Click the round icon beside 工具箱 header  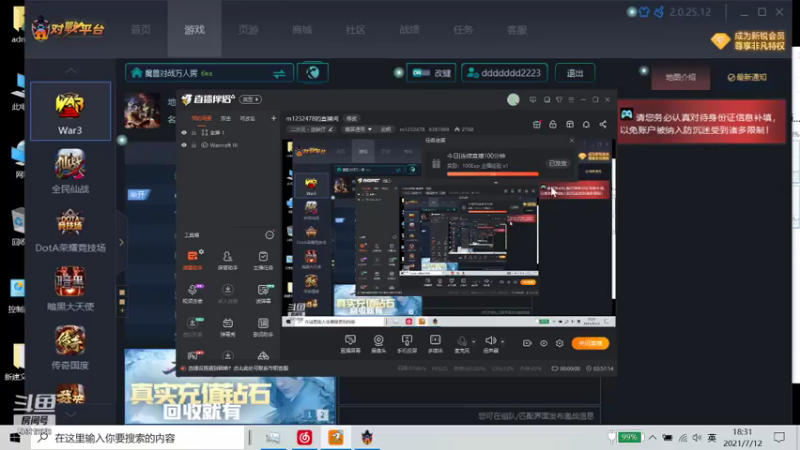tap(269, 235)
